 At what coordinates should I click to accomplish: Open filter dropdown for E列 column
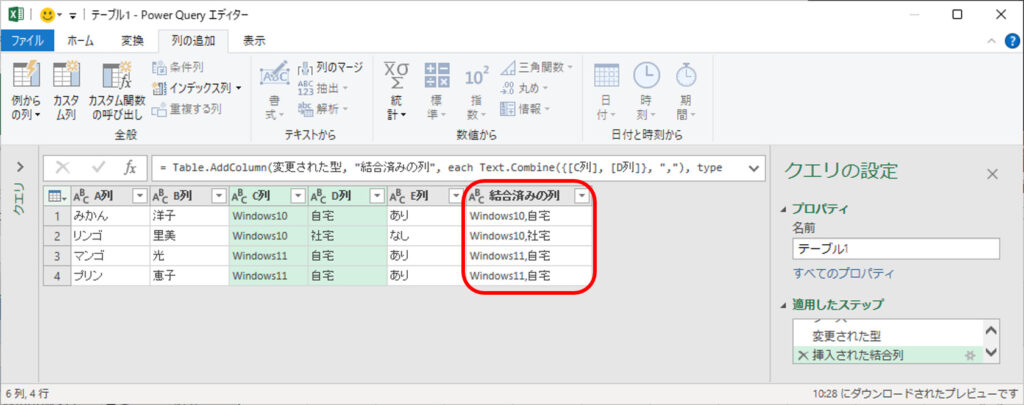(455, 195)
